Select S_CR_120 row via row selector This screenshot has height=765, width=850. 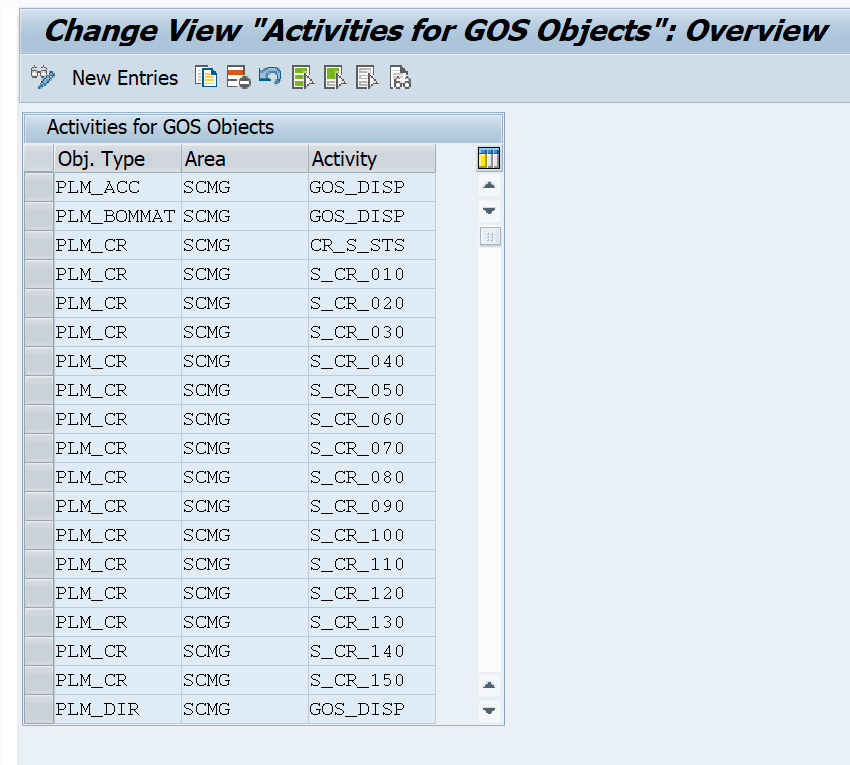[39, 593]
